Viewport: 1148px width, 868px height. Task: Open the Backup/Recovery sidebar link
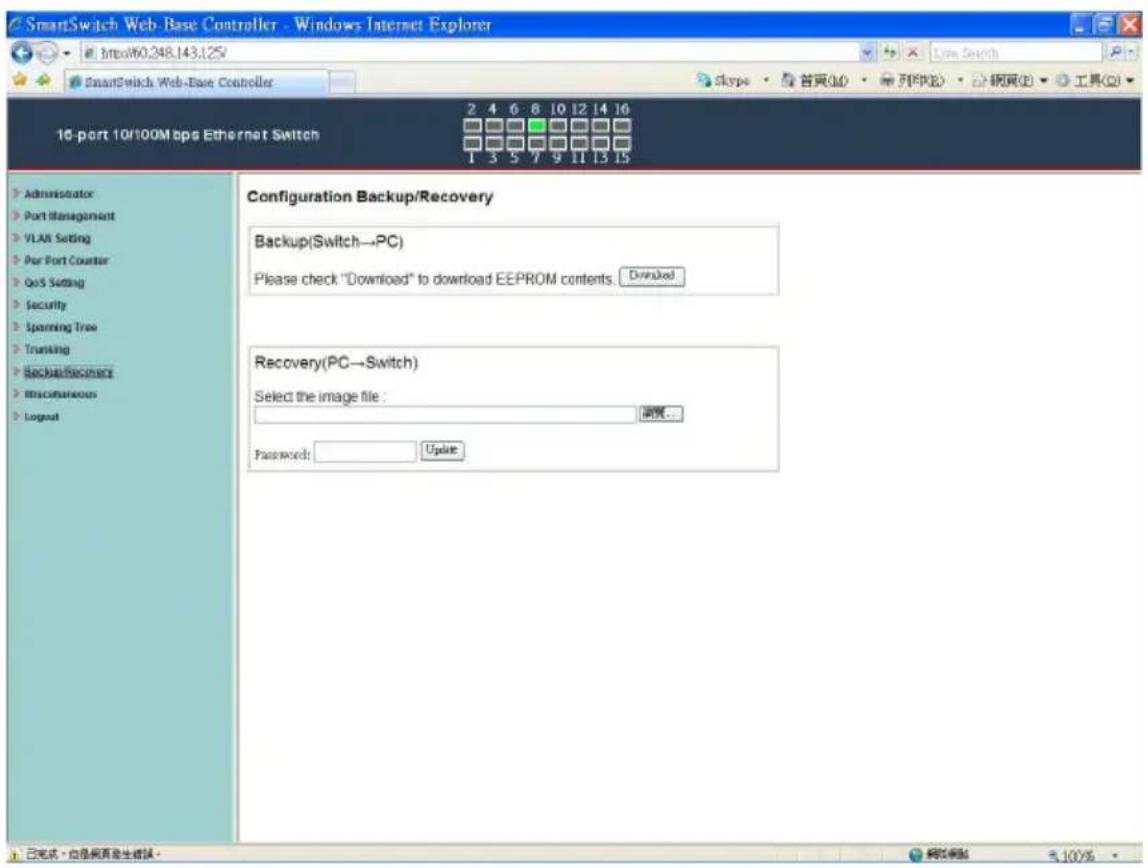tap(68, 372)
